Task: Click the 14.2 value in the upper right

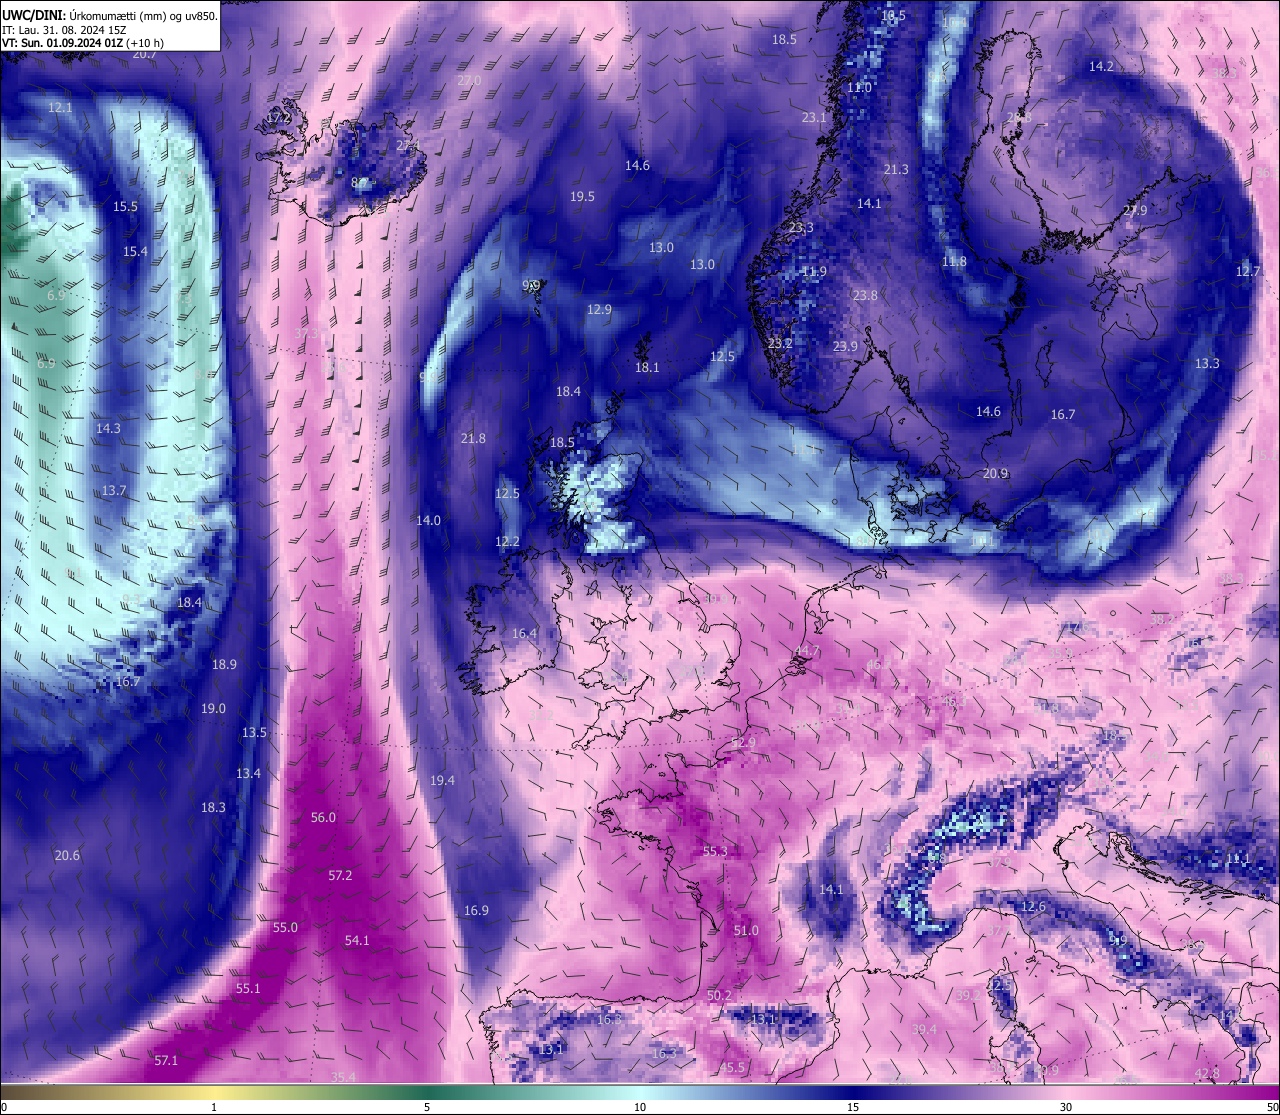Action: [x=1101, y=66]
